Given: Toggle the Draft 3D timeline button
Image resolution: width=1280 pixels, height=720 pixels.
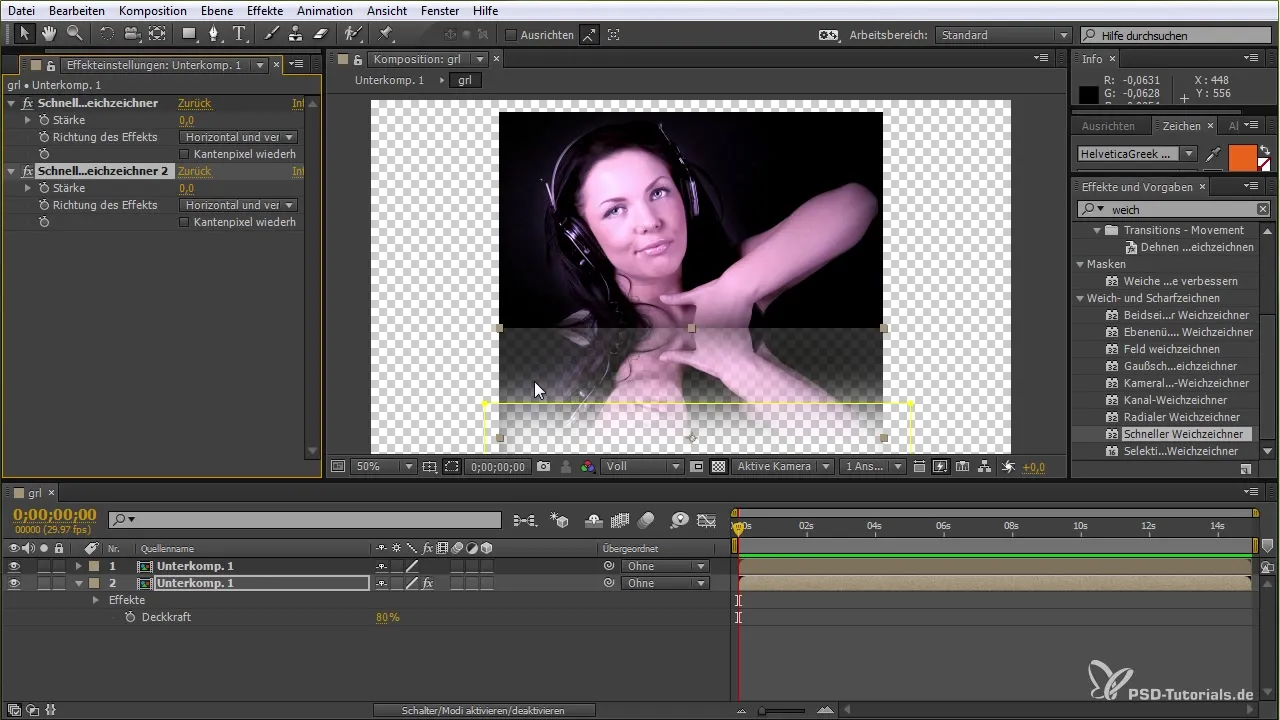Looking at the screenshot, I should tap(560, 520).
